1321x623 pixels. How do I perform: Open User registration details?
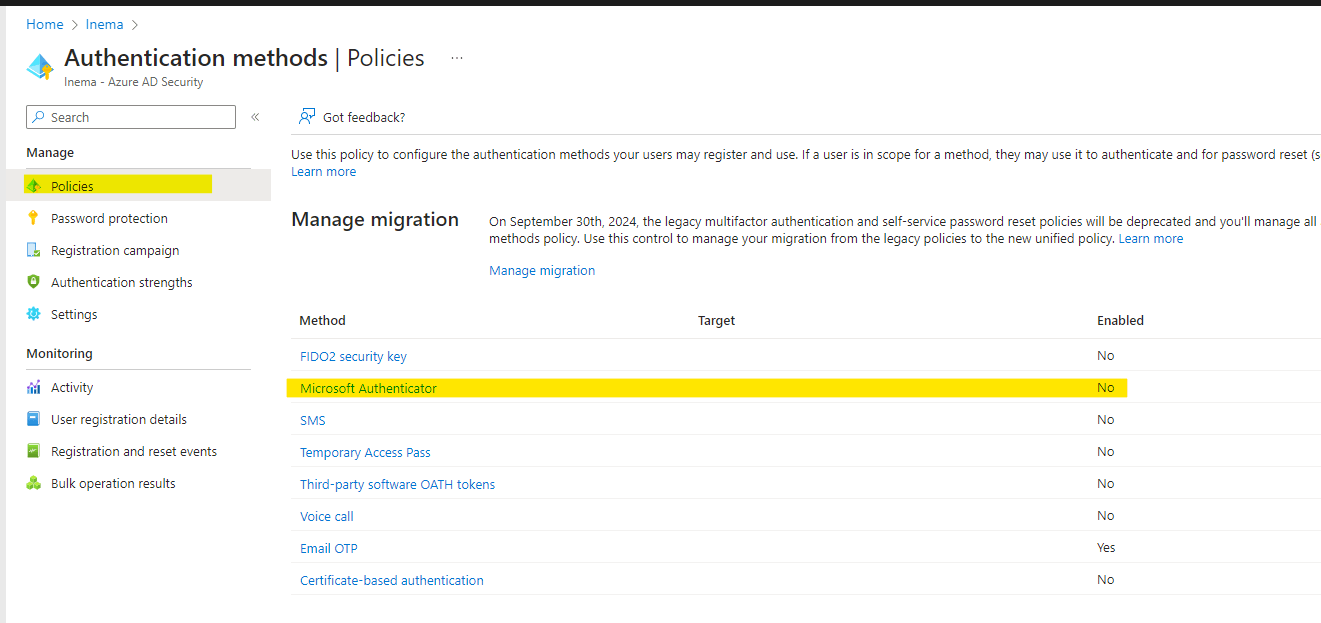point(119,419)
